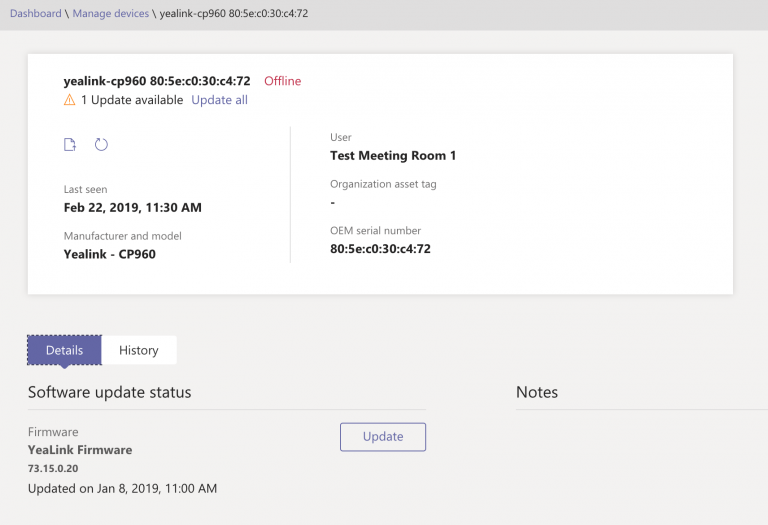Click the Software update status heading

[x=110, y=392]
